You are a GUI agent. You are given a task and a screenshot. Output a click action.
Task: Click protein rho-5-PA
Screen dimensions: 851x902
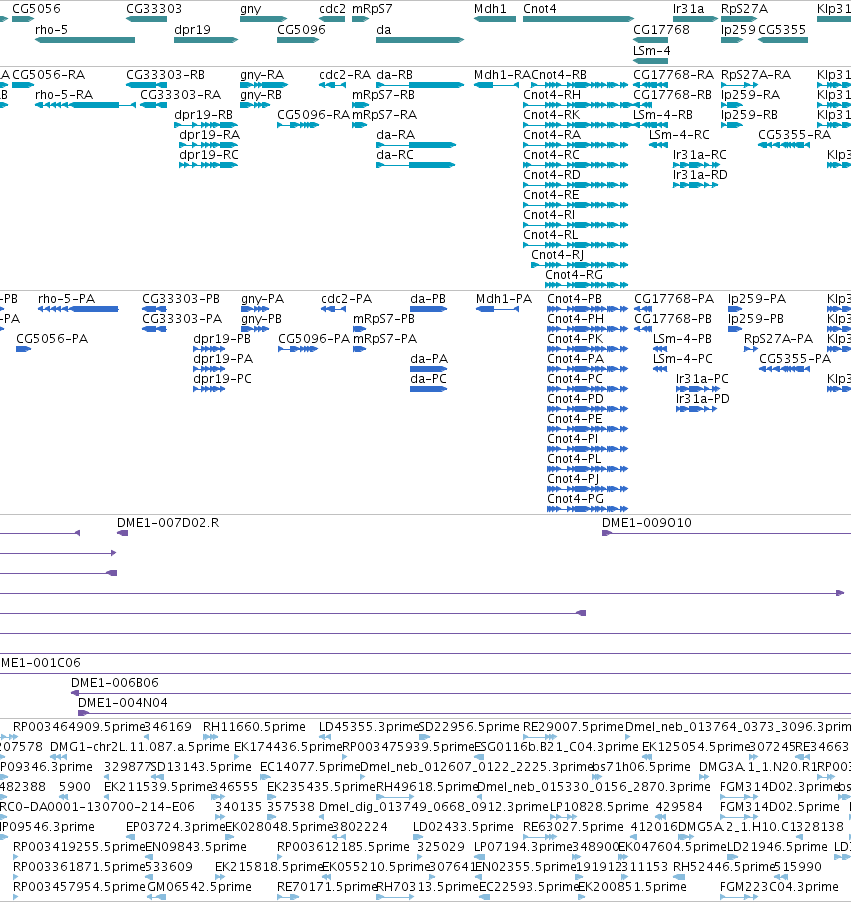(66, 299)
